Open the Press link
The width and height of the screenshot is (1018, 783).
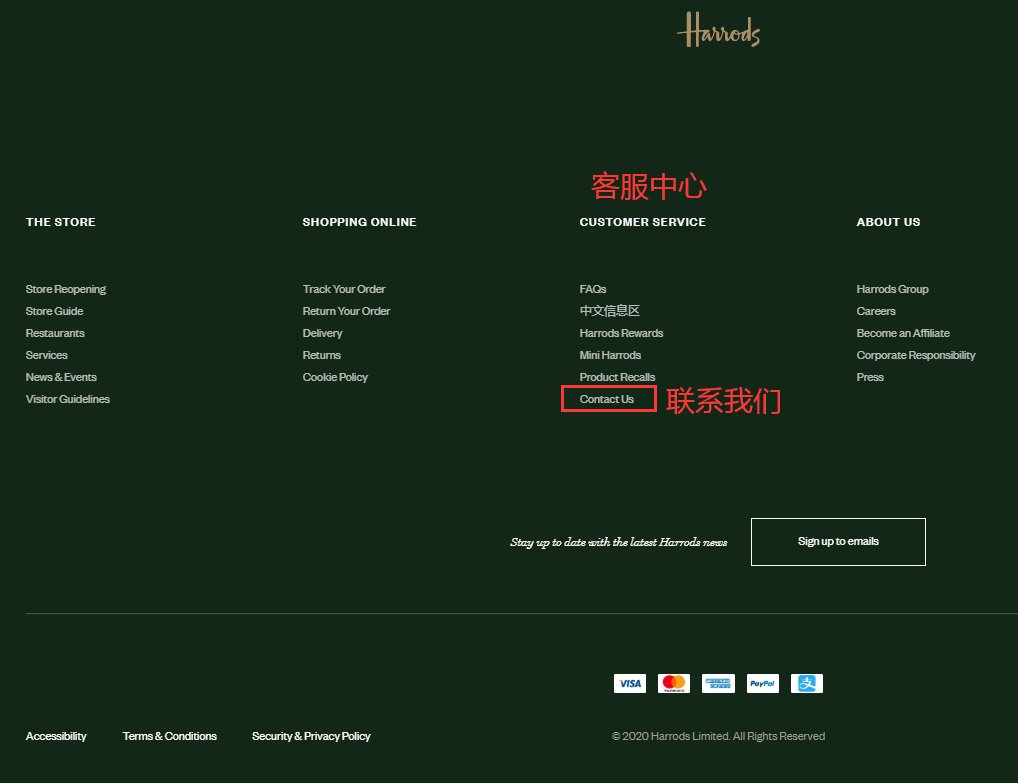coord(870,377)
